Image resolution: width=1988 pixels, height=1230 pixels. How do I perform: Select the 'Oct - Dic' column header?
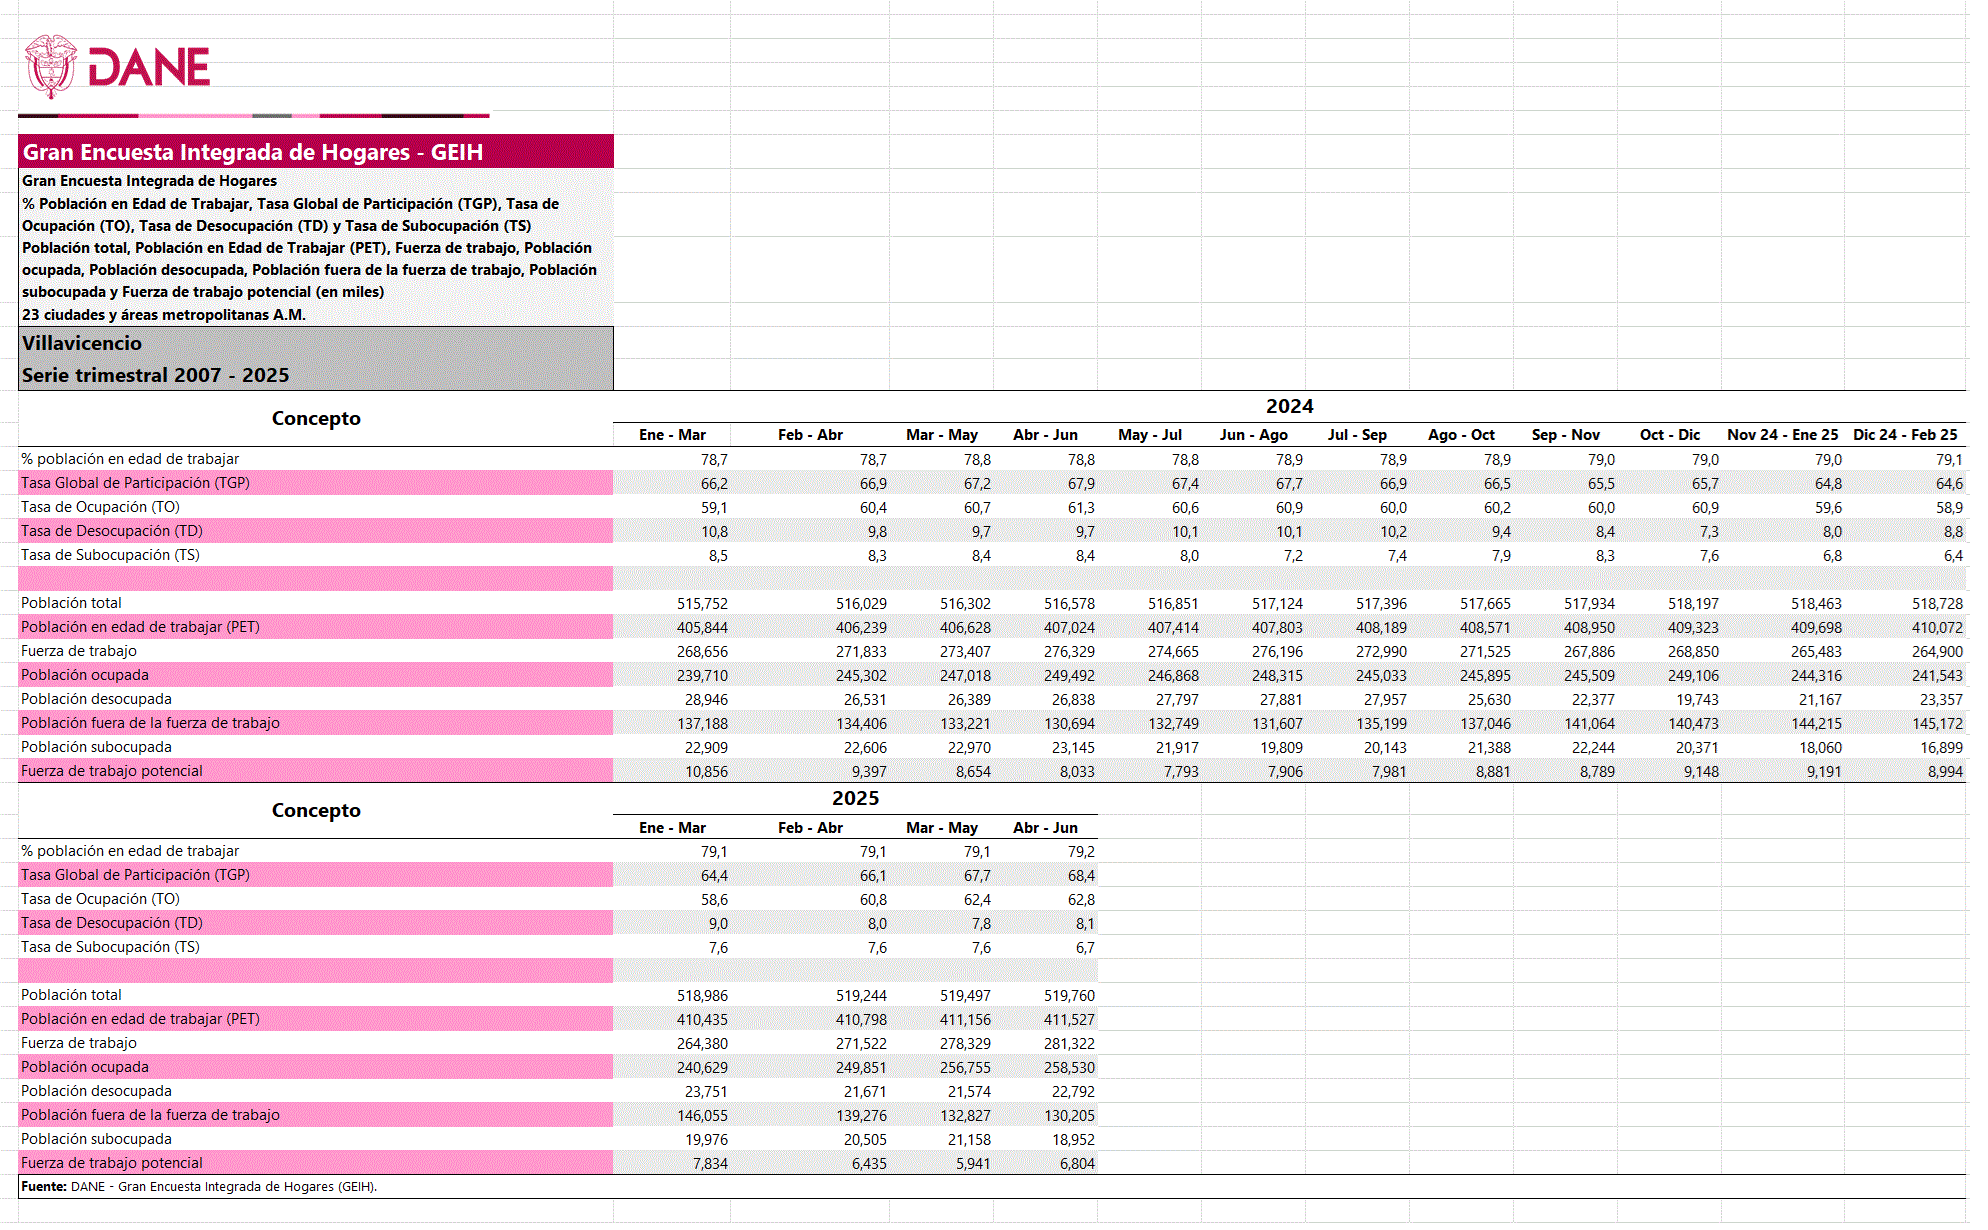tap(1670, 435)
